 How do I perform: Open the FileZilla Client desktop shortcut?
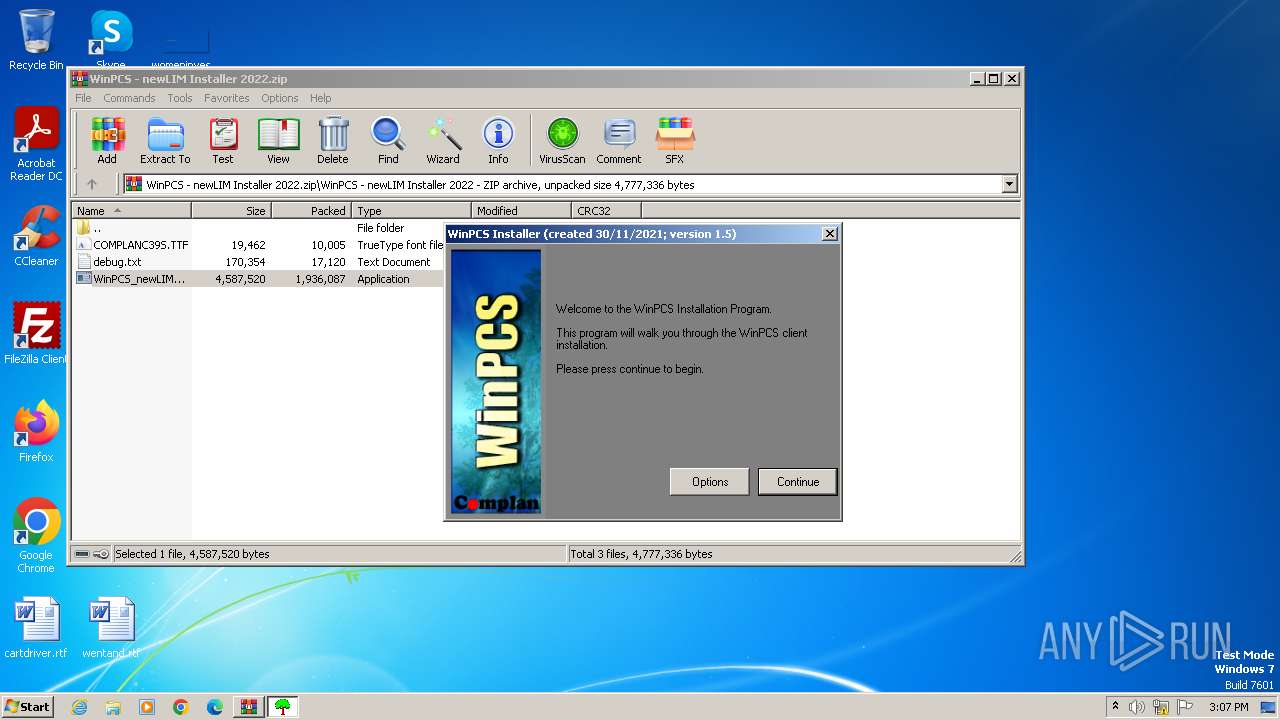coord(36,334)
